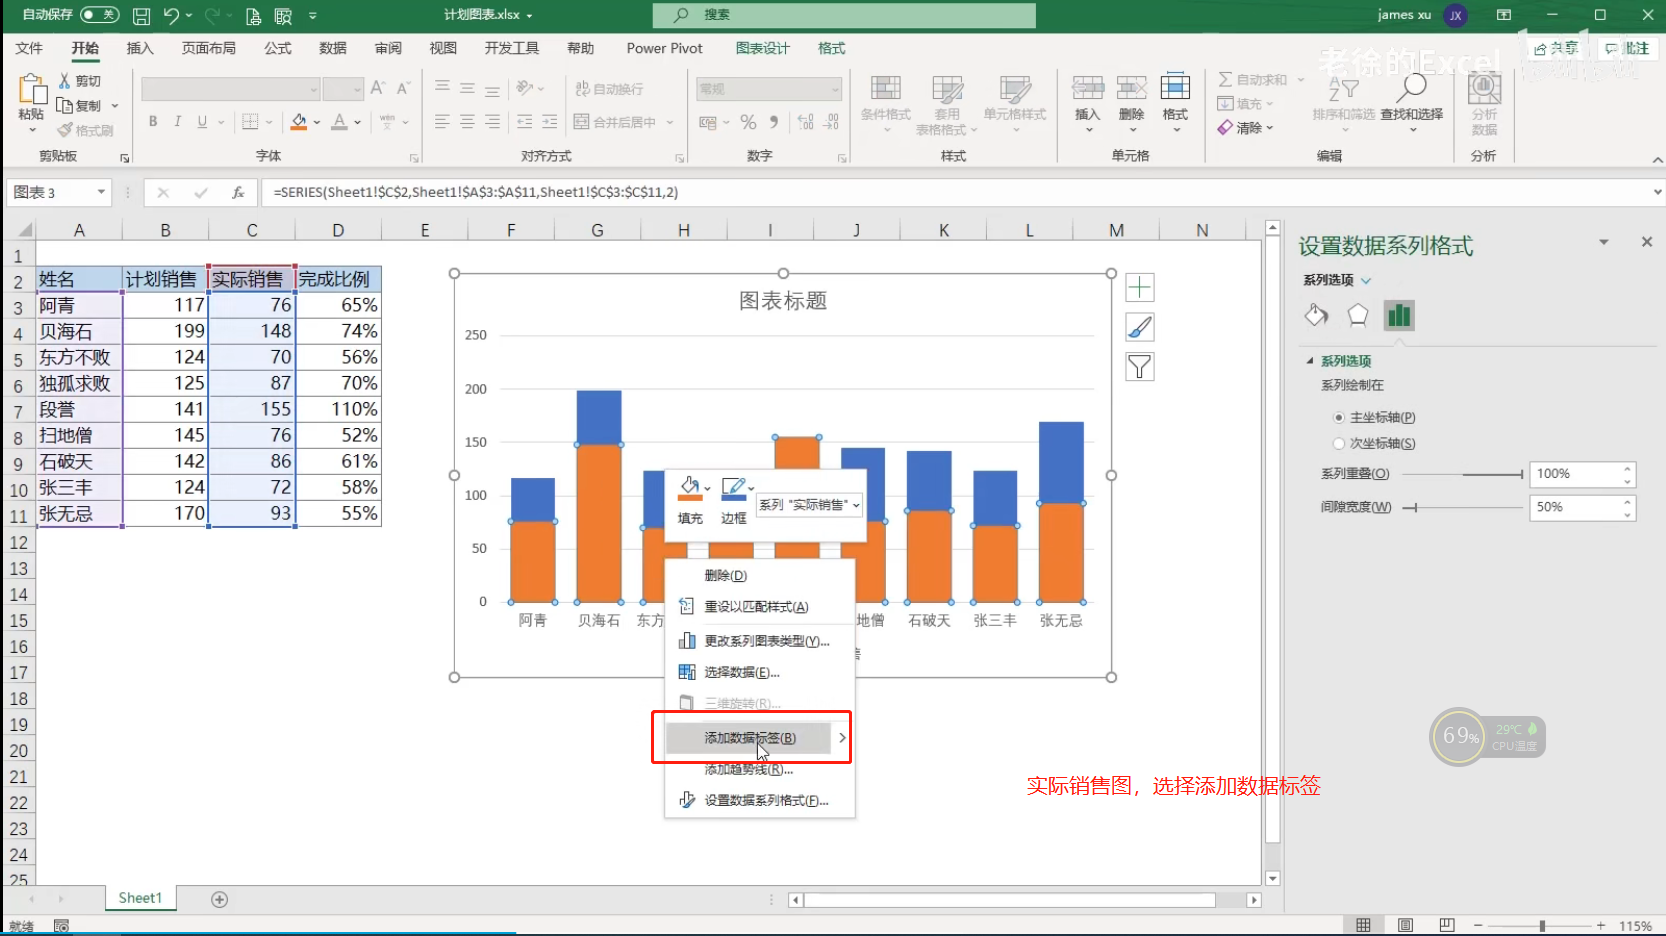Click the Save icon in title bar
Image resolution: width=1666 pixels, height=936 pixels.
(142, 15)
